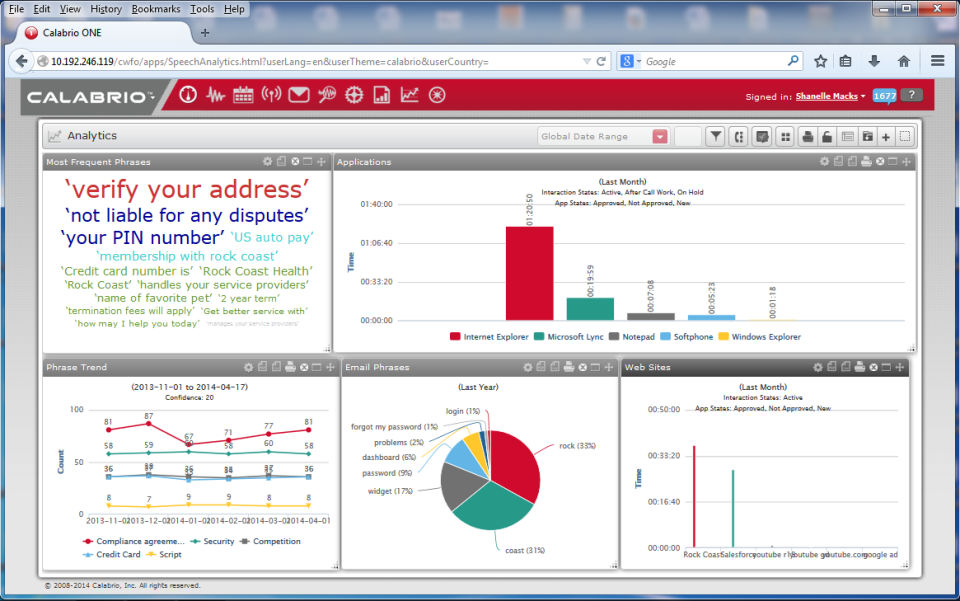Image resolution: width=960 pixels, height=601 pixels.
Task: Click the move handle of Phrase Trend widget
Action: coord(331,367)
